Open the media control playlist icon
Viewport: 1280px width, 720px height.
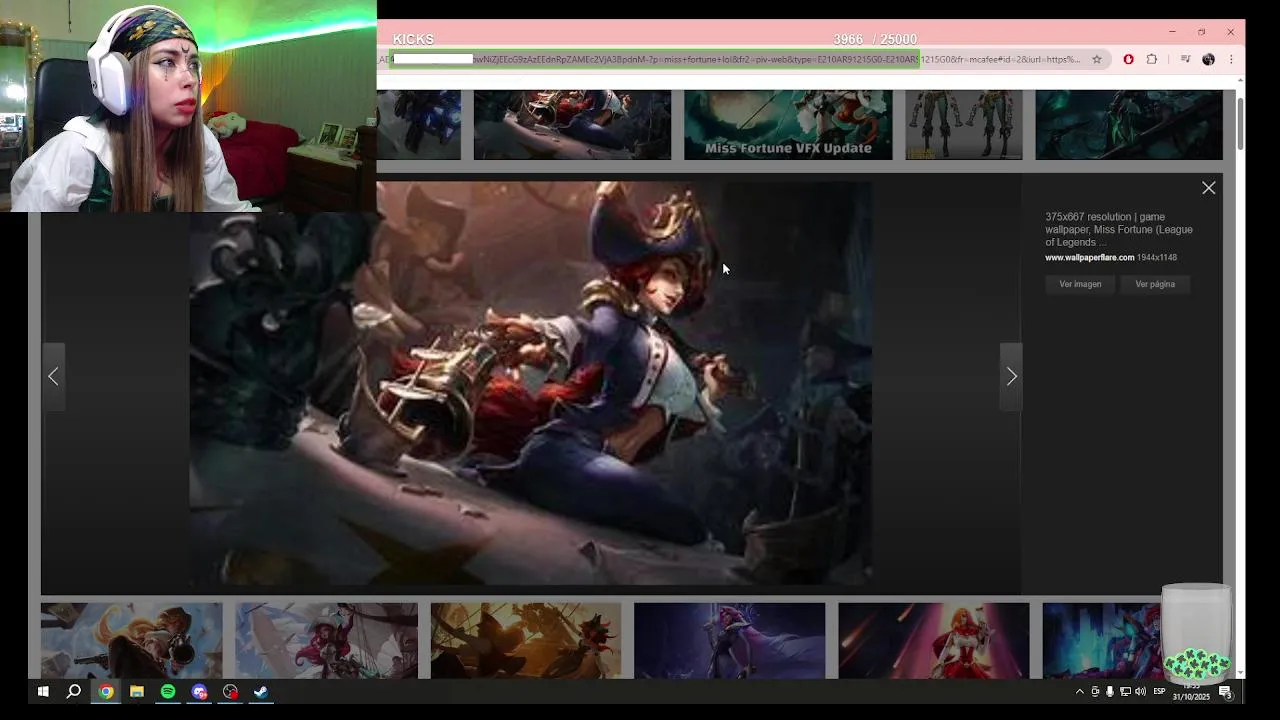tap(1186, 59)
